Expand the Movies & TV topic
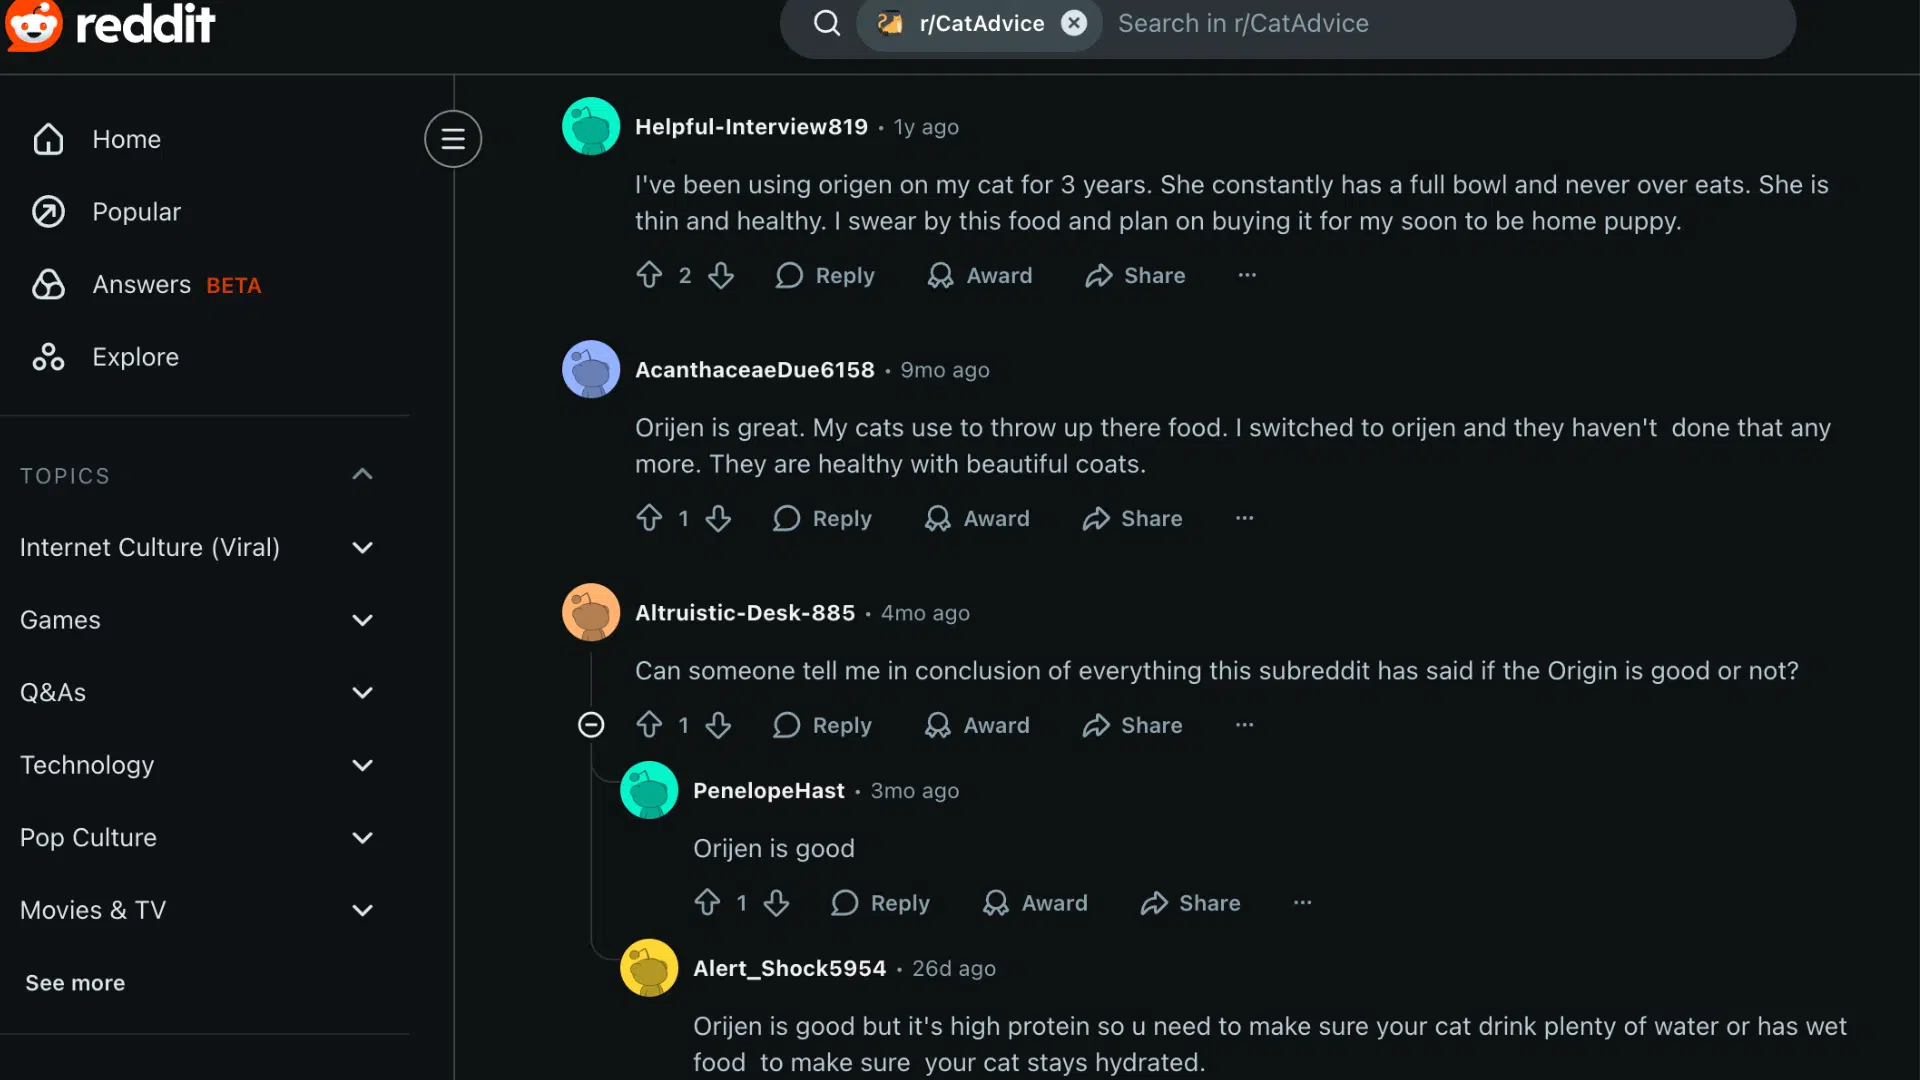Viewport: 1920px width, 1080px height. tap(362, 910)
